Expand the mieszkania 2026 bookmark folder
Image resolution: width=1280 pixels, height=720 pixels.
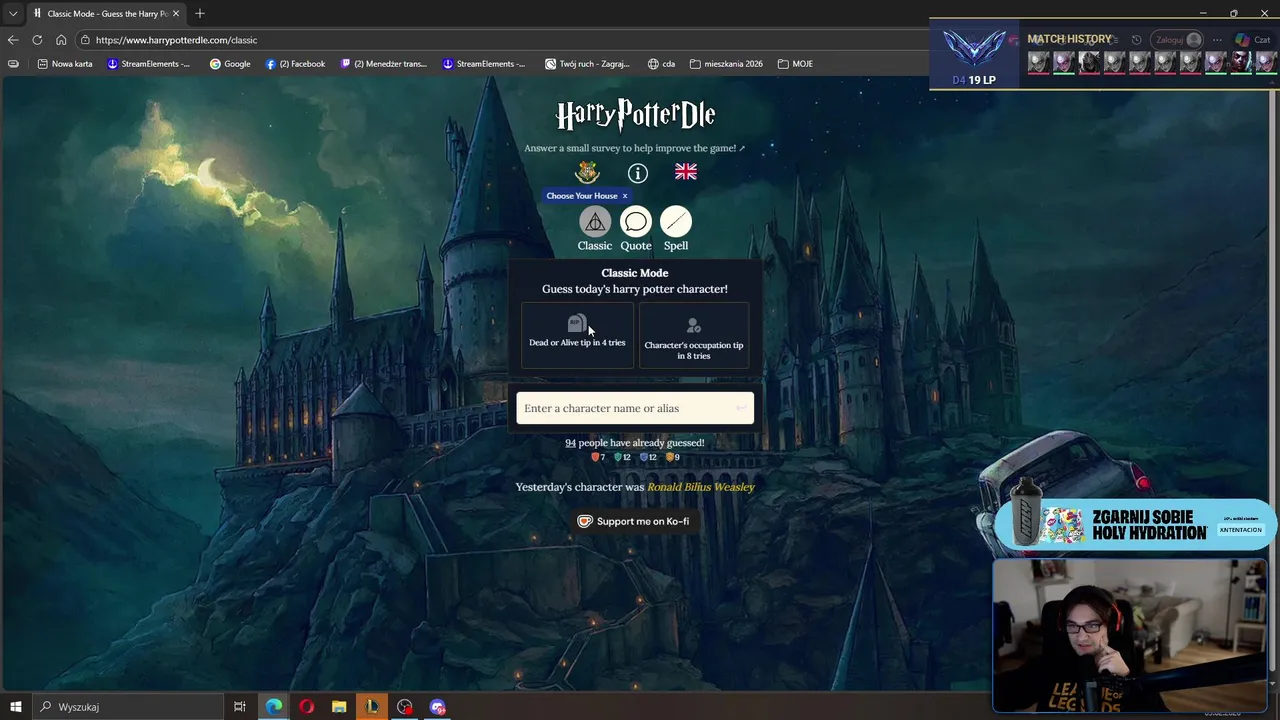[726, 64]
